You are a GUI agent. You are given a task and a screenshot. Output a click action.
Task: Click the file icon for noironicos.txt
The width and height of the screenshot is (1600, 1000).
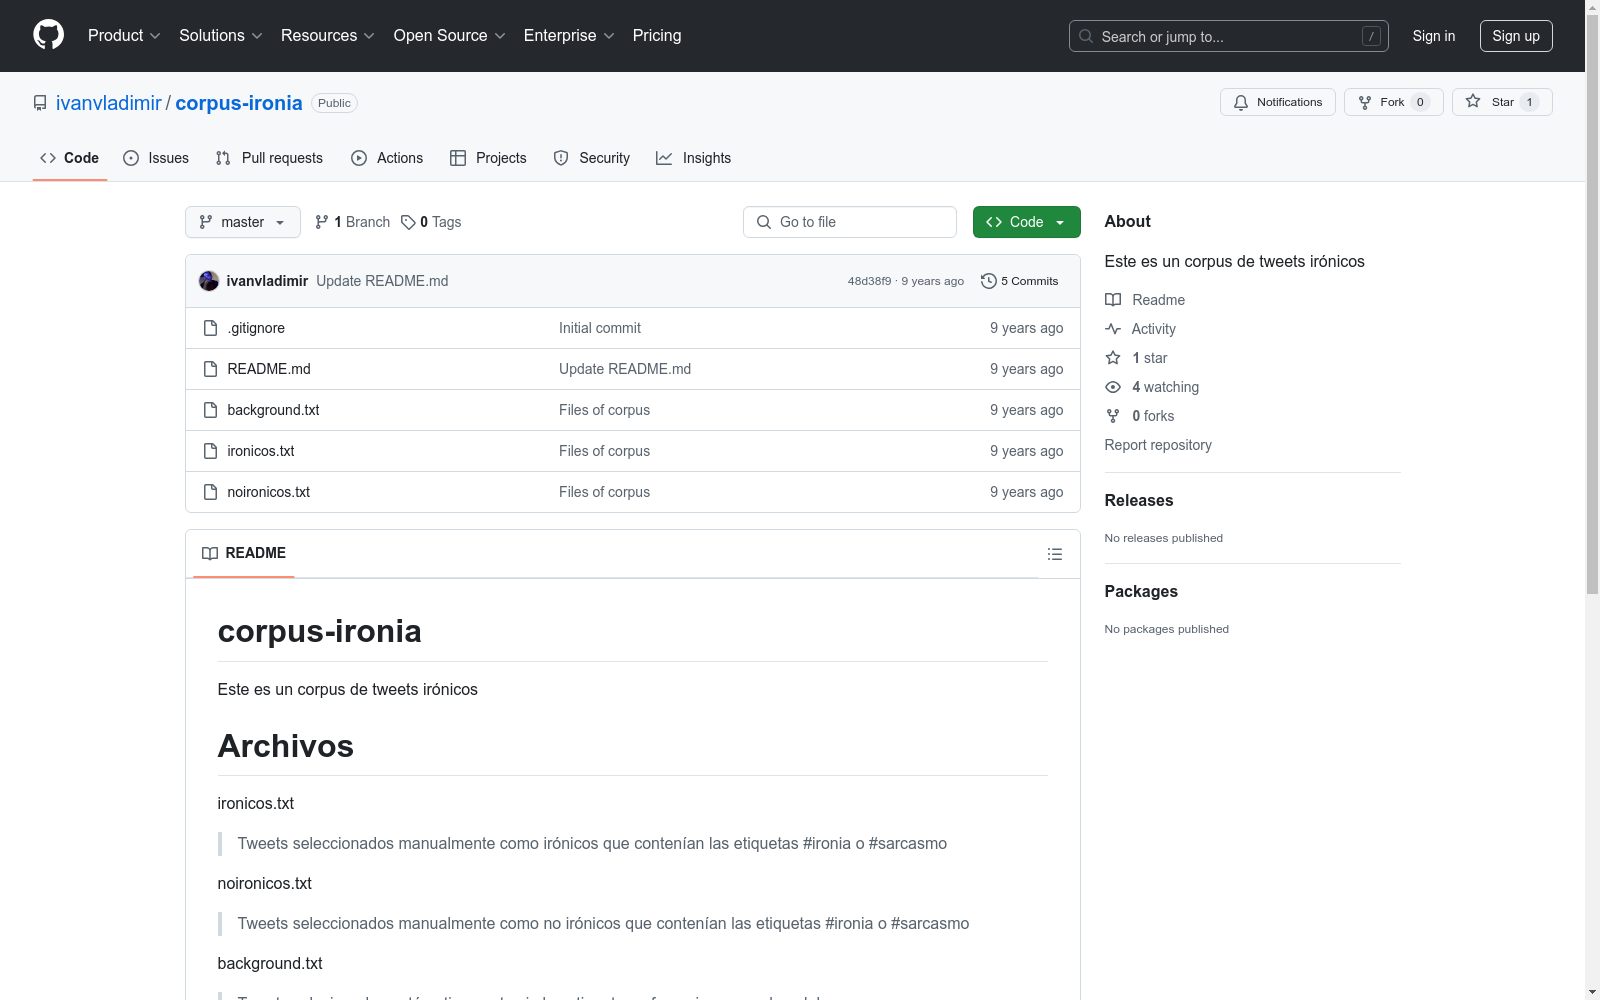pyautogui.click(x=210, y=492)
